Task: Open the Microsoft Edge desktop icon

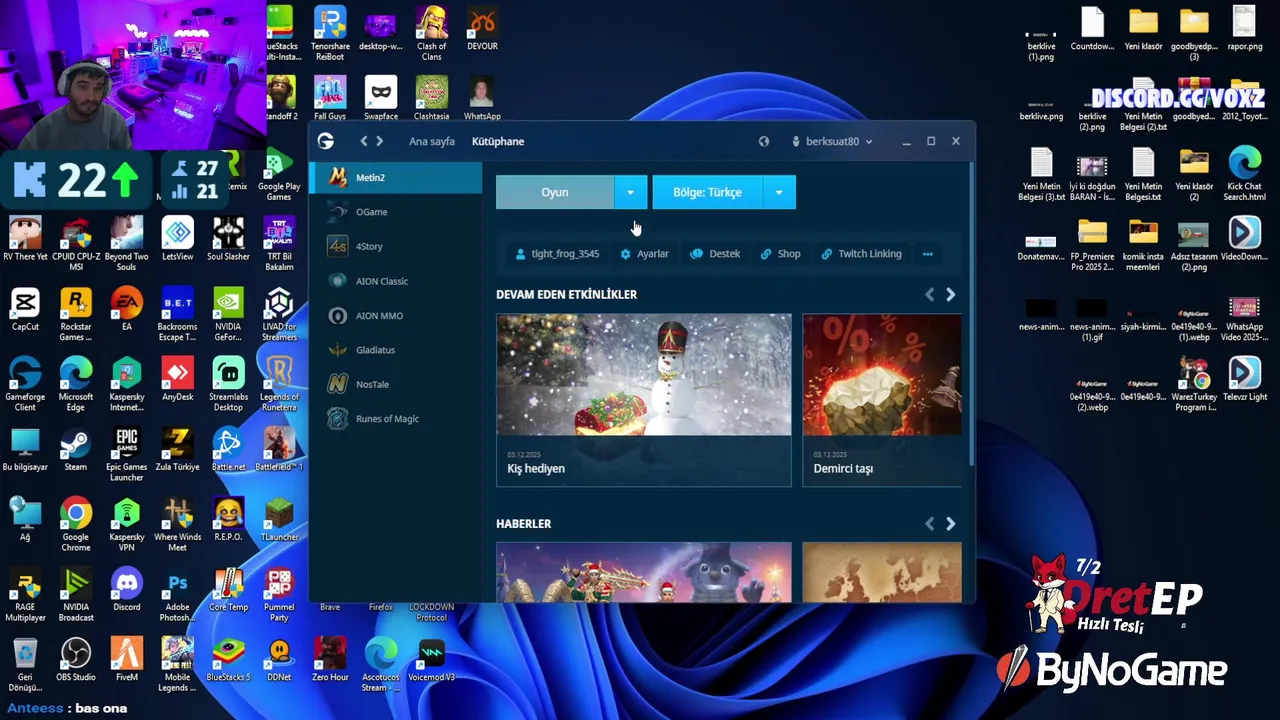Action: [x=76, y=384]
